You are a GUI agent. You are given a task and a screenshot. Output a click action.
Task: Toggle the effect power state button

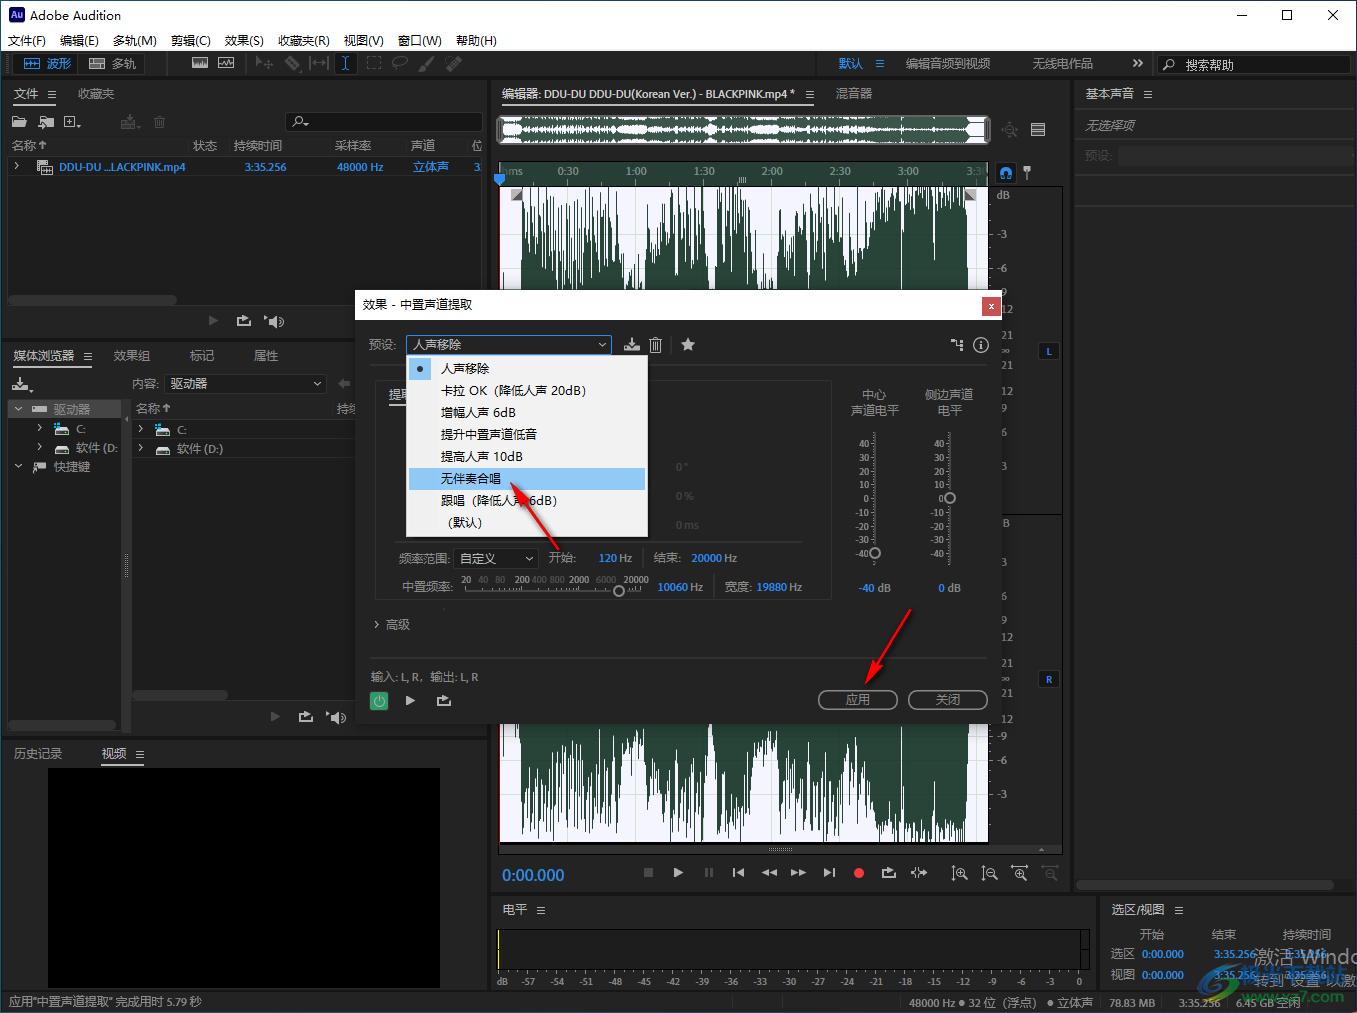(x=379, y=701)
